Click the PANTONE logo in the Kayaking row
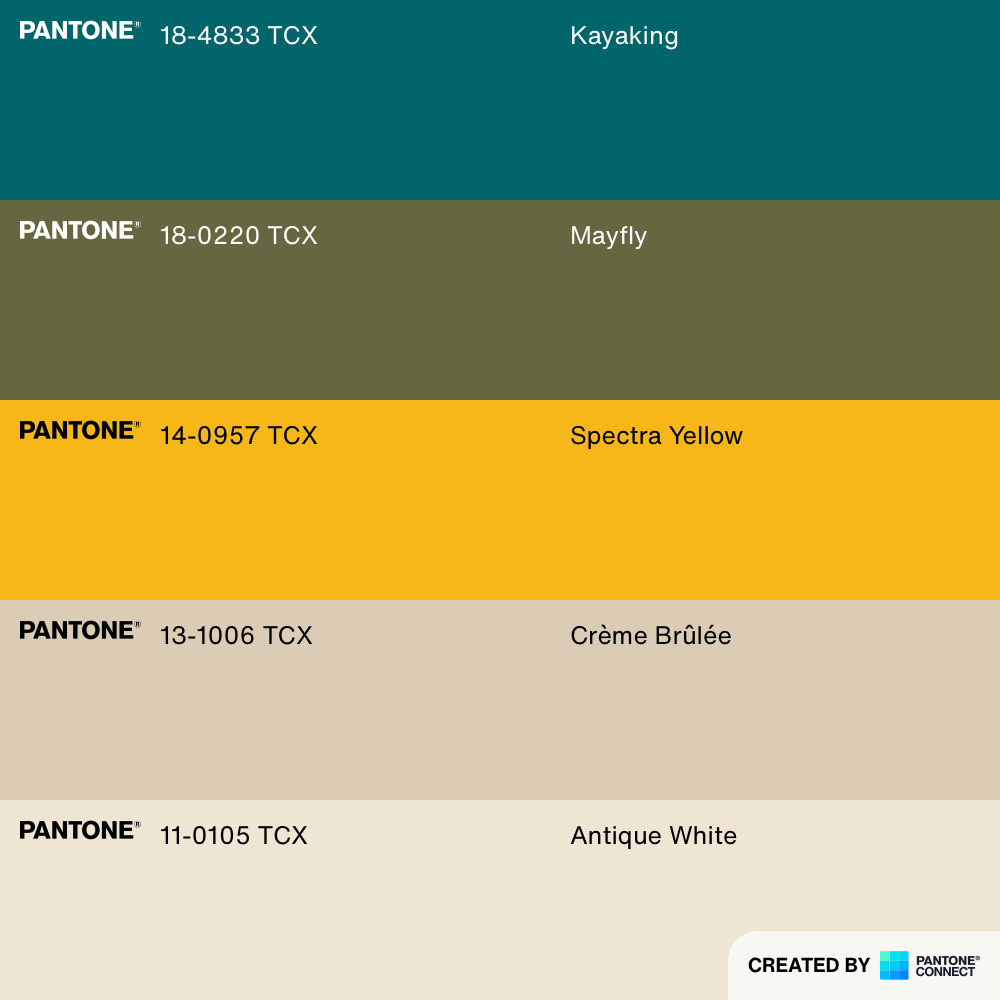 coord(80,31)
